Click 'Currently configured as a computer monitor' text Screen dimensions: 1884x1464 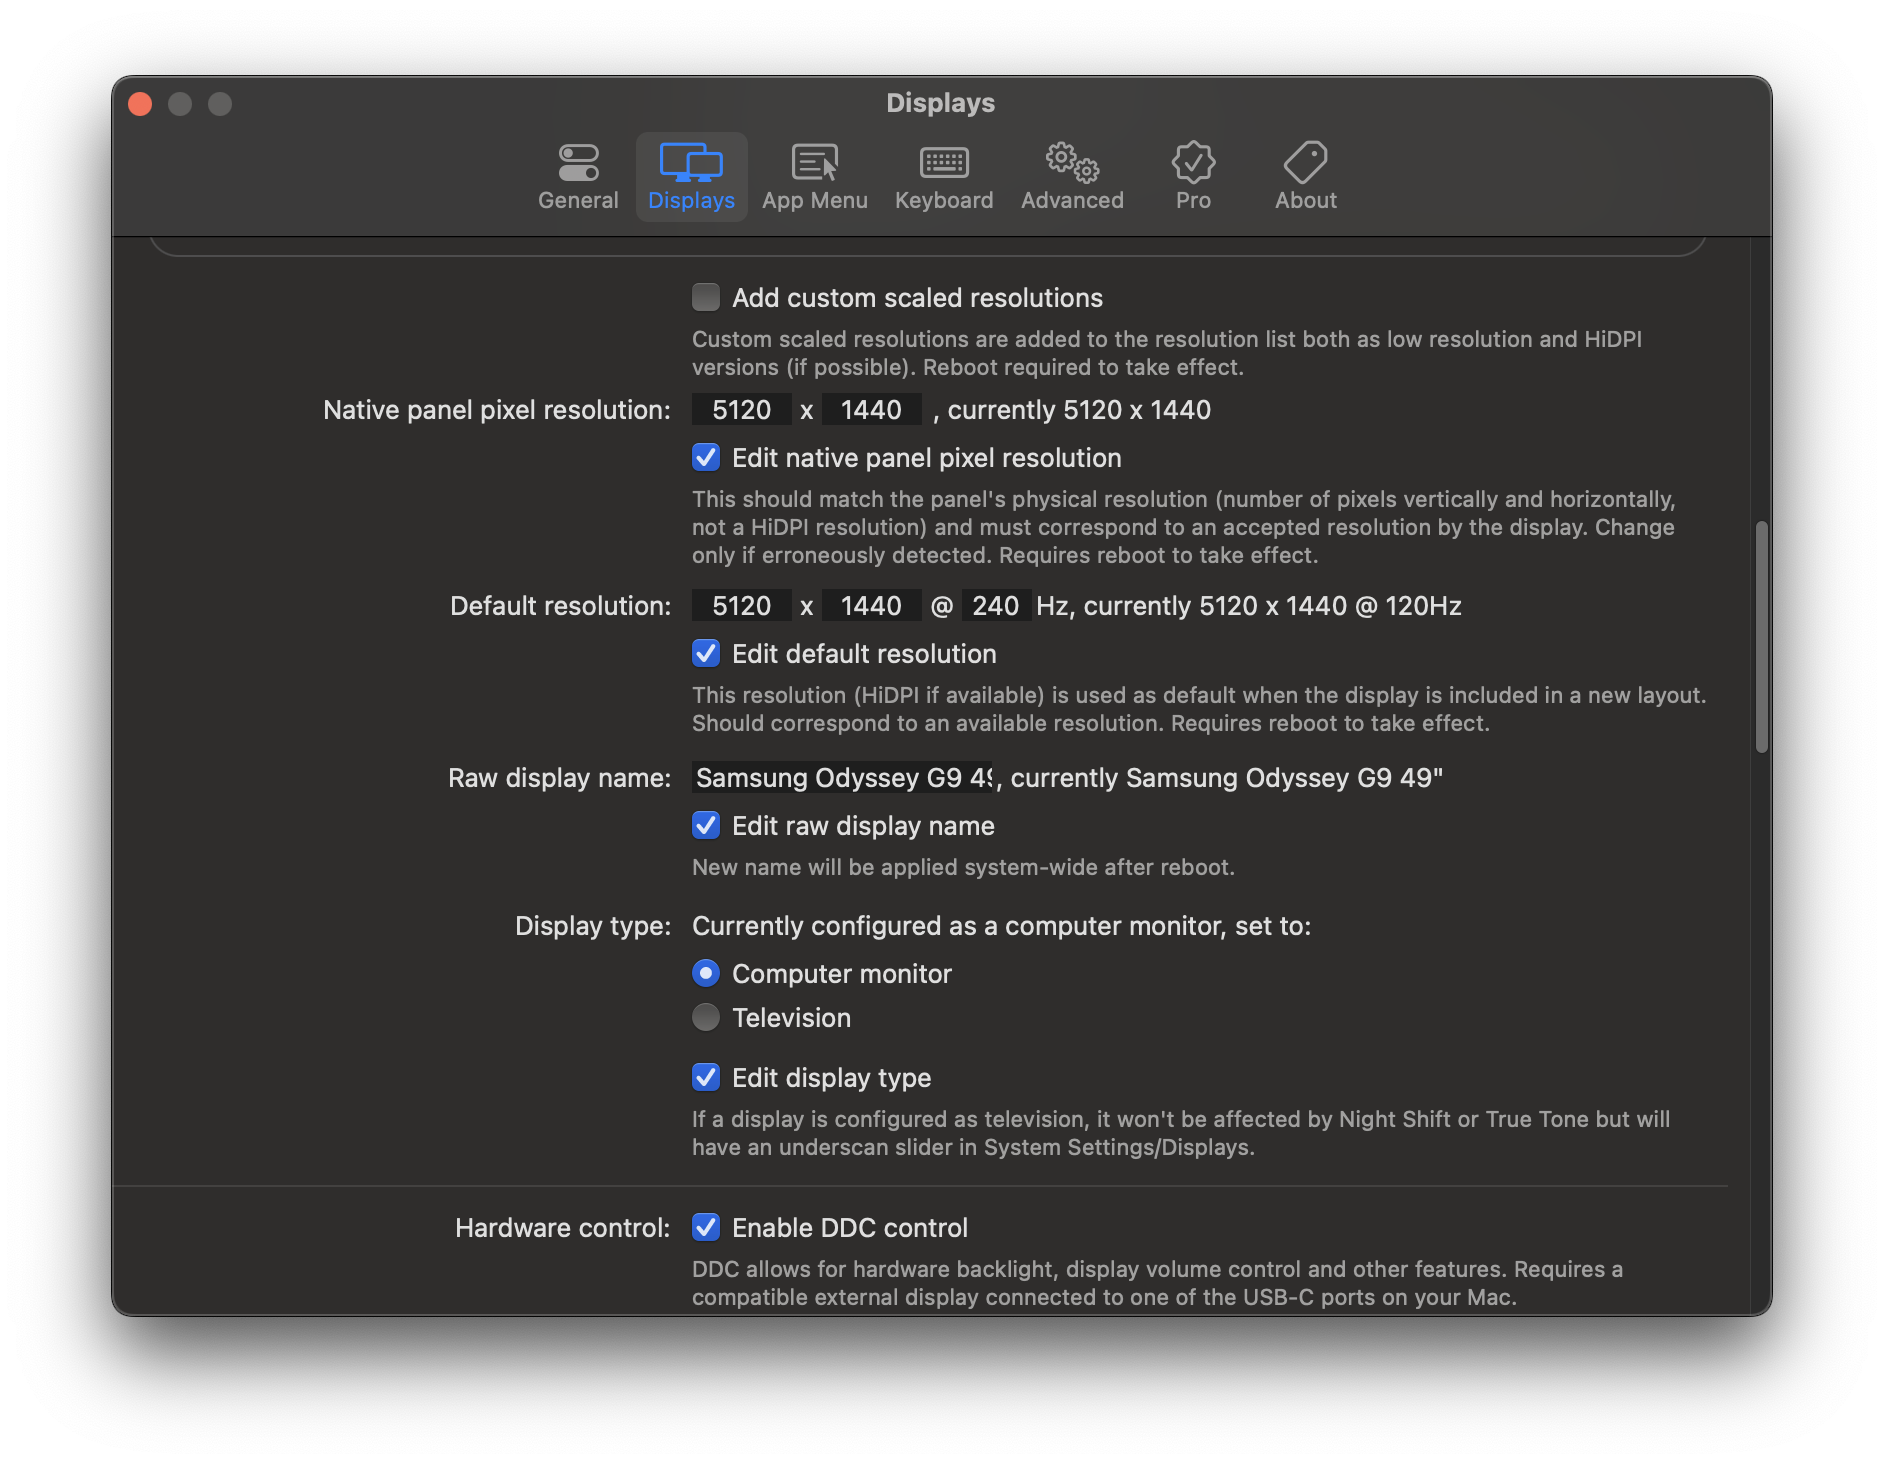959,926
